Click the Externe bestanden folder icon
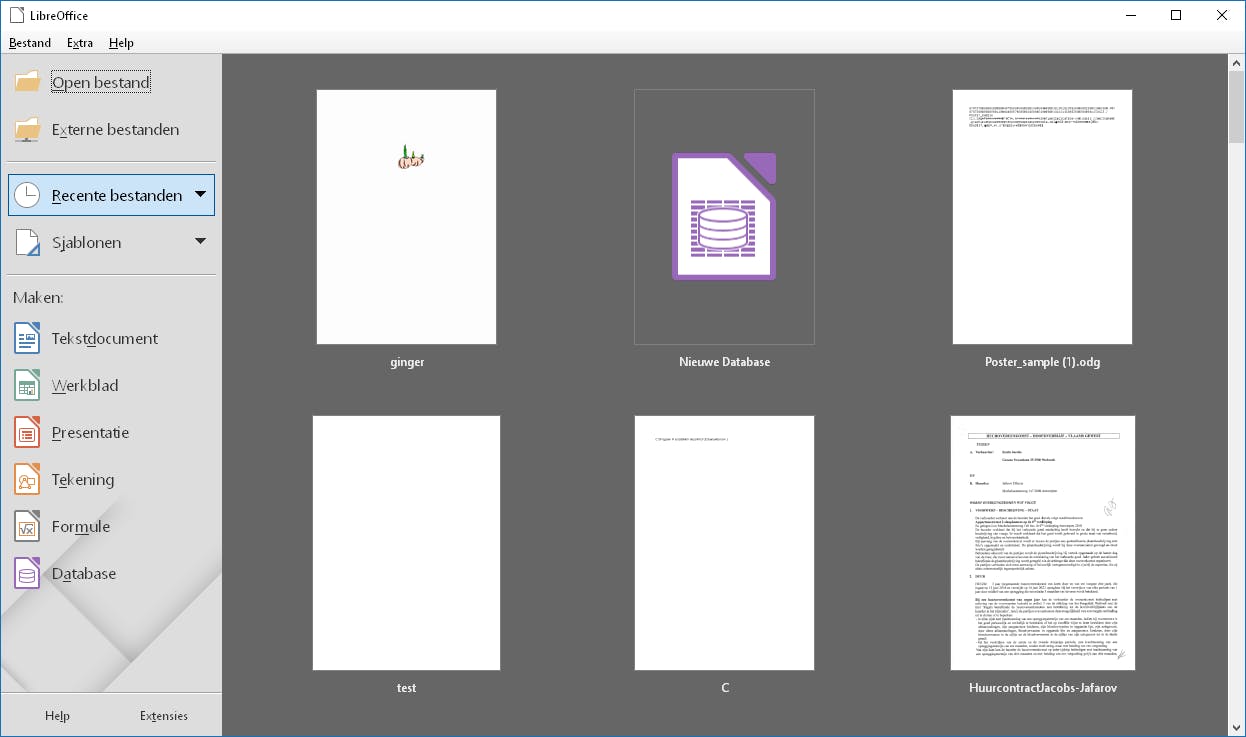The image size is (1246, 737). click(27, 129)
